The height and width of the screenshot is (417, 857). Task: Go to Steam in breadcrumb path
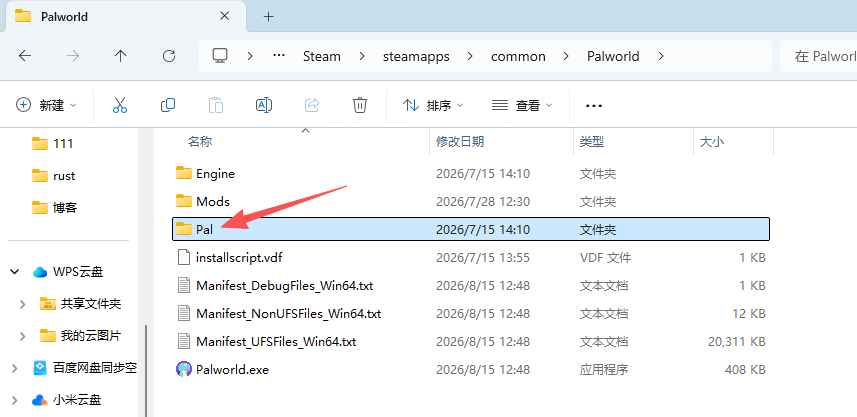pos(322,56)
